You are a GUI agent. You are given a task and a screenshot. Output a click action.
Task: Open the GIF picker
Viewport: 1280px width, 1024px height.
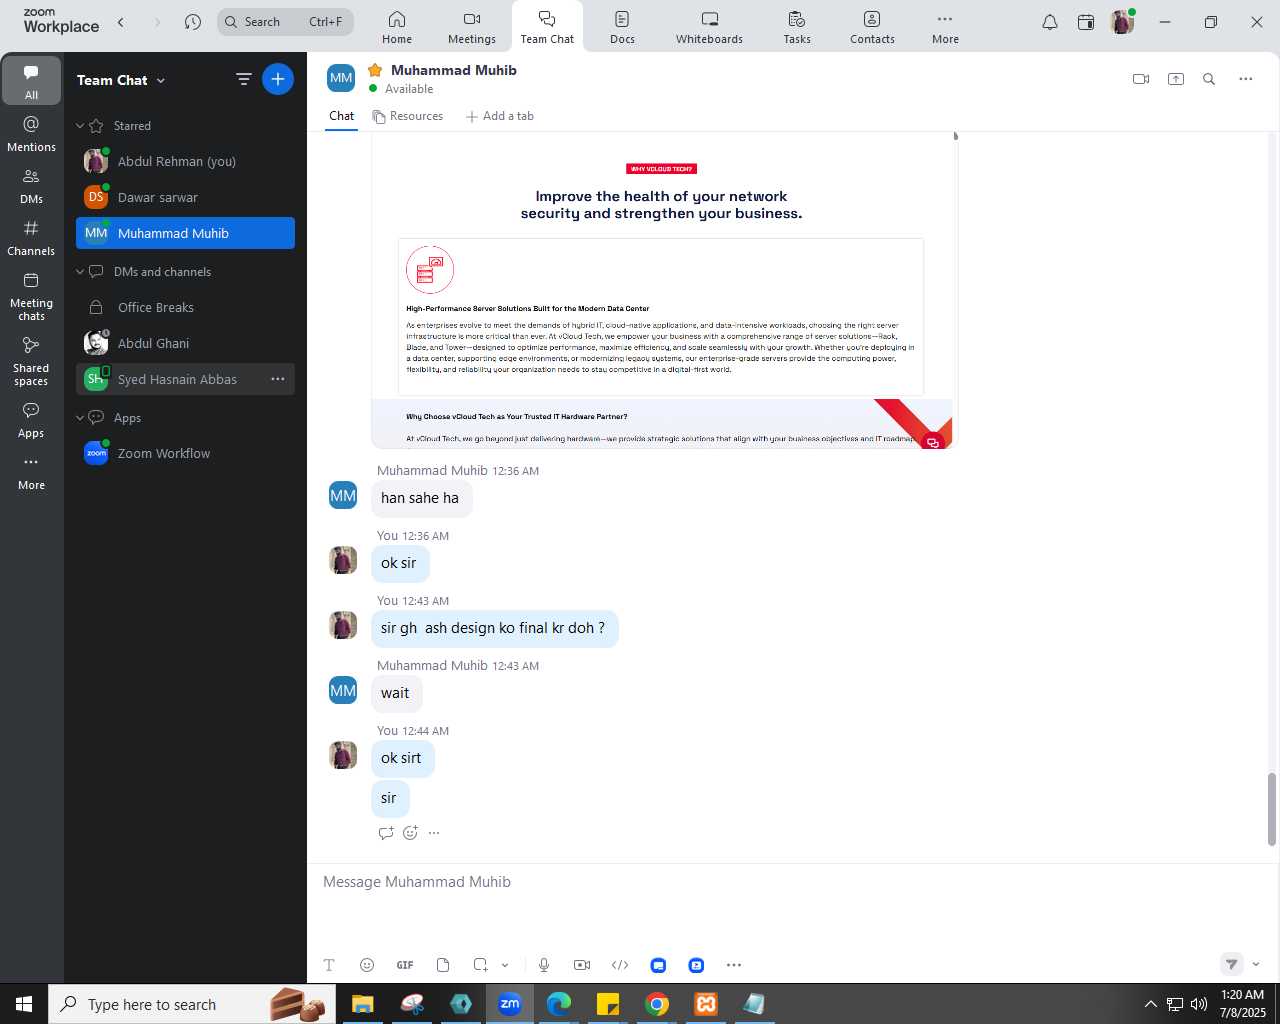[x=405, y=965]
